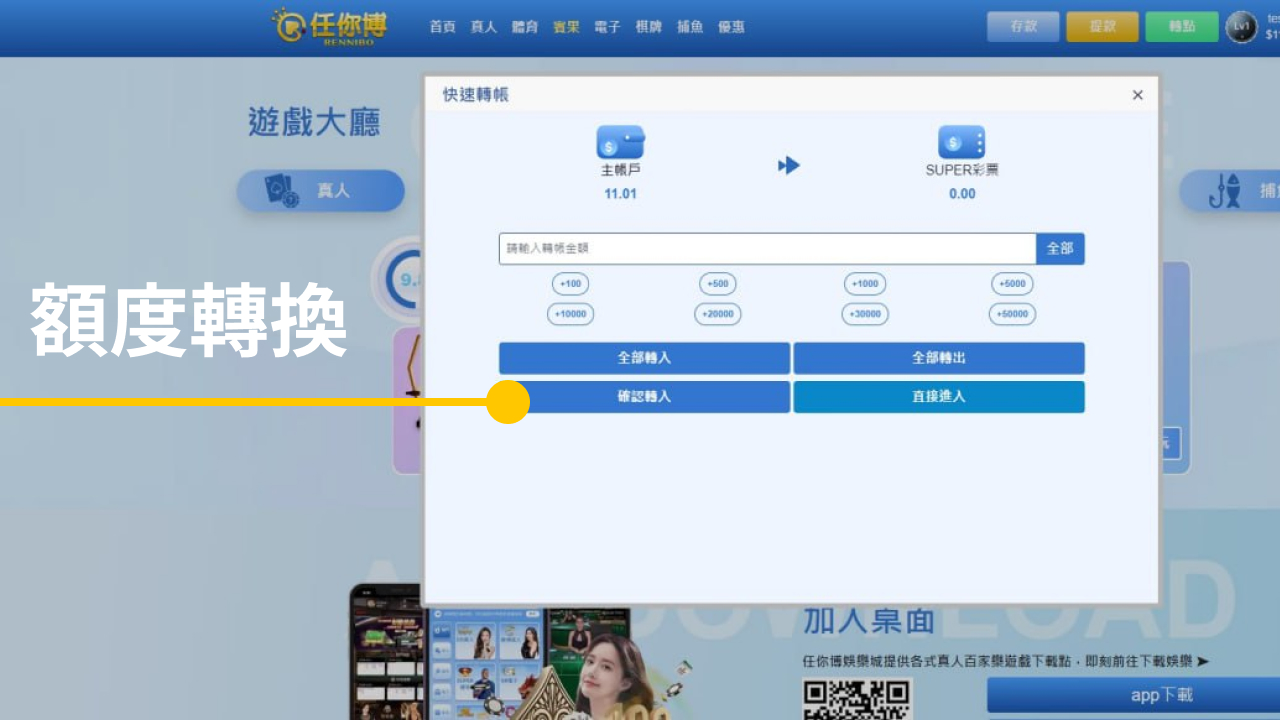This screenshot has height=720, width=1280.
Task: Open the 真人 game category with cards icon
Action: [x=320, y=190]
